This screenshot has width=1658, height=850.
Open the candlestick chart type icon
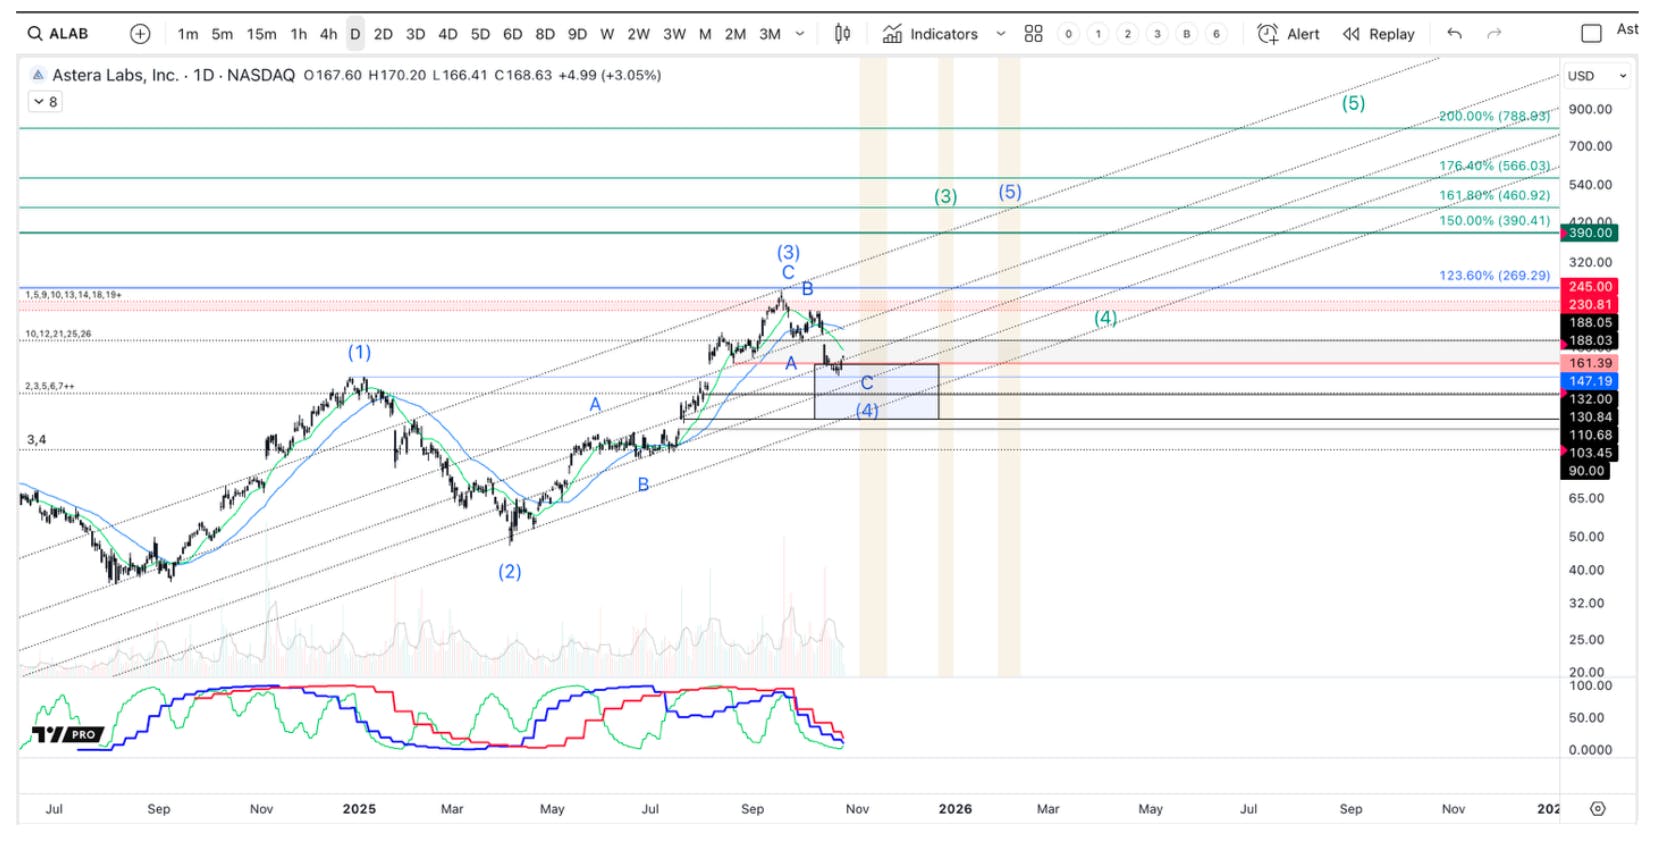point(842,34)
